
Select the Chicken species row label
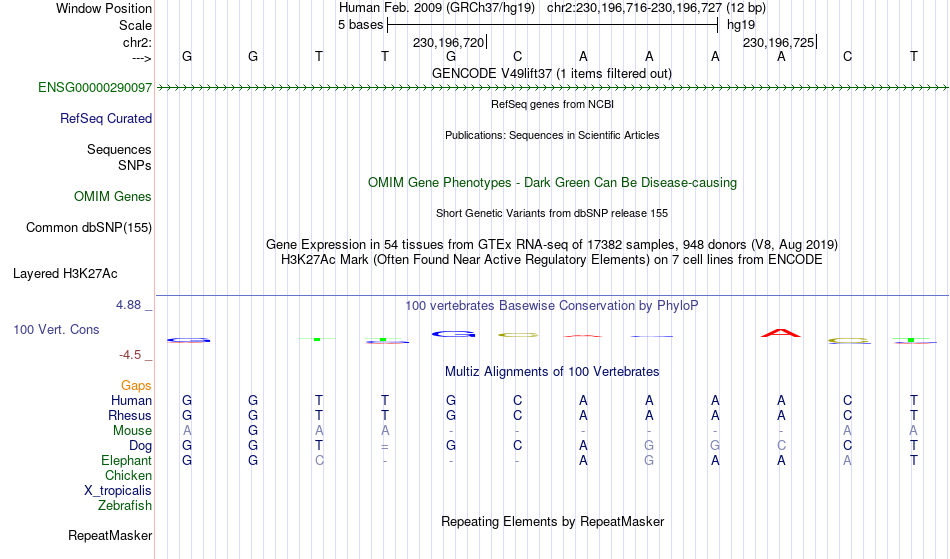coord(128,475)
